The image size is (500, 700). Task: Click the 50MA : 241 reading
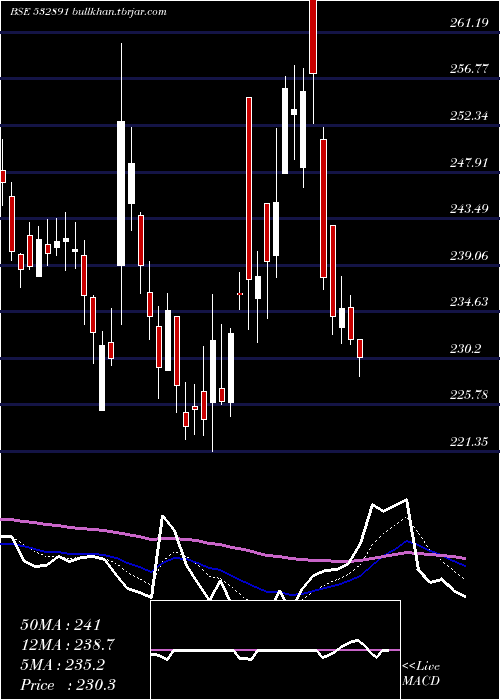tap(61, 625)
